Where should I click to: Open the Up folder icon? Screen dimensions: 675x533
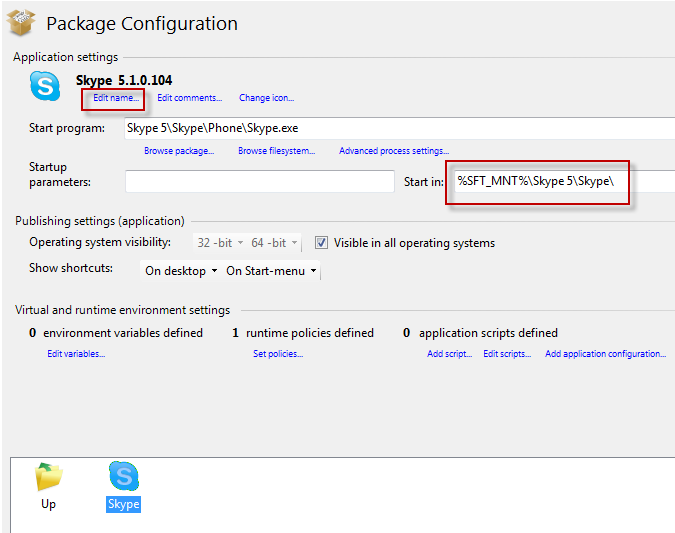pyautogui.click(x=48, y=477)
